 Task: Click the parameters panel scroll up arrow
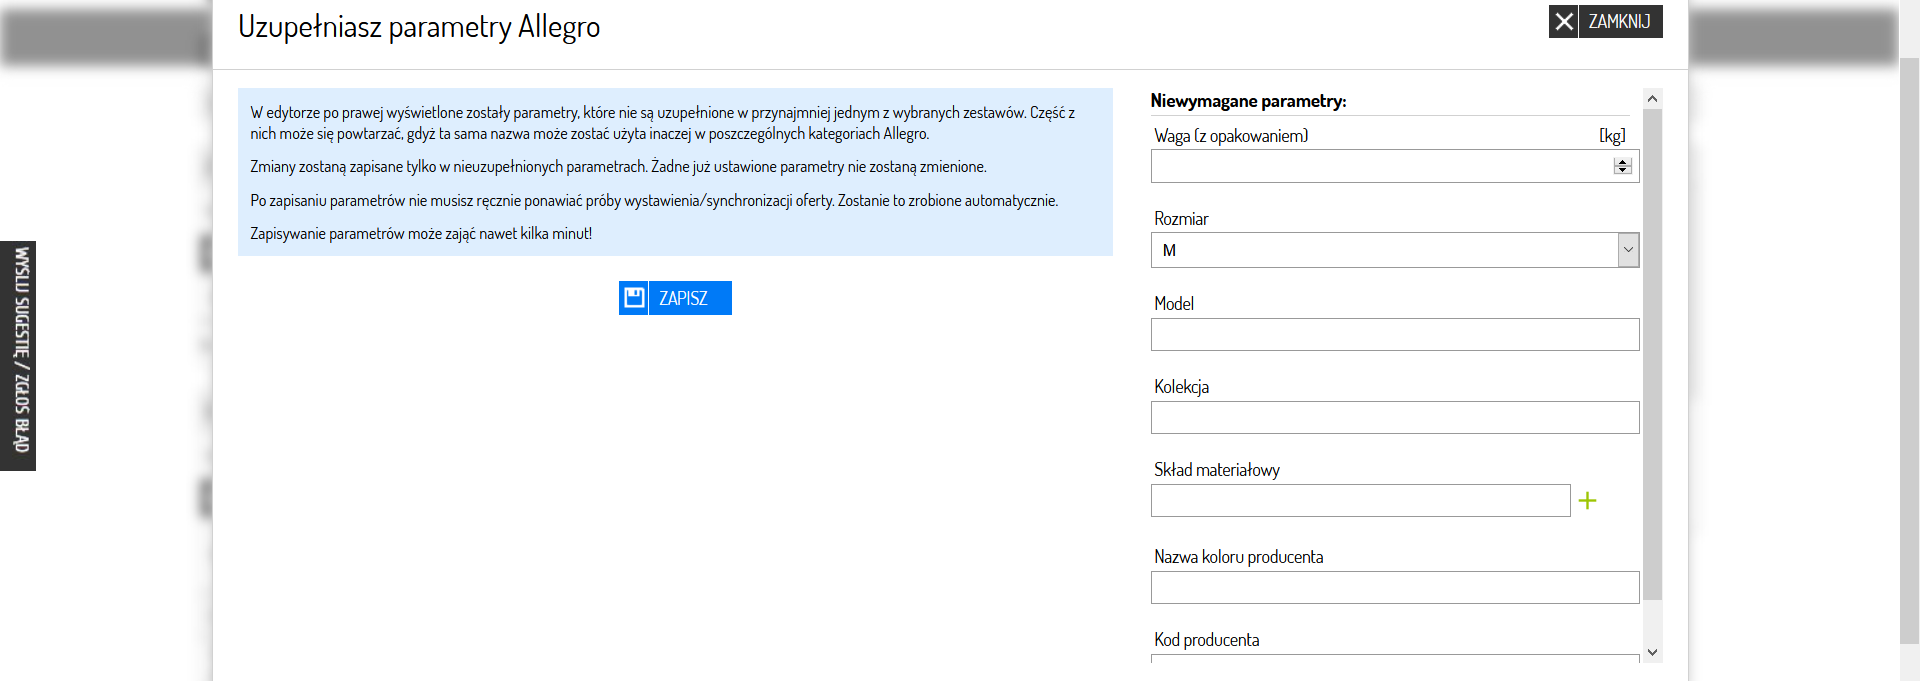coord(1652,98)
